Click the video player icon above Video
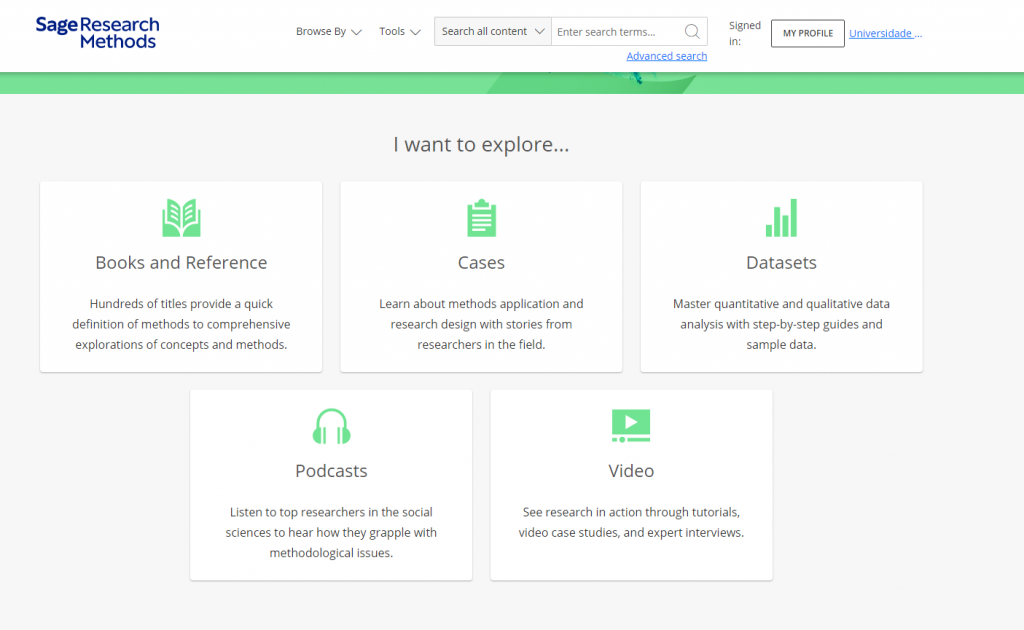The width and height of the screenshot is (1024, 630). pos(631,426)
